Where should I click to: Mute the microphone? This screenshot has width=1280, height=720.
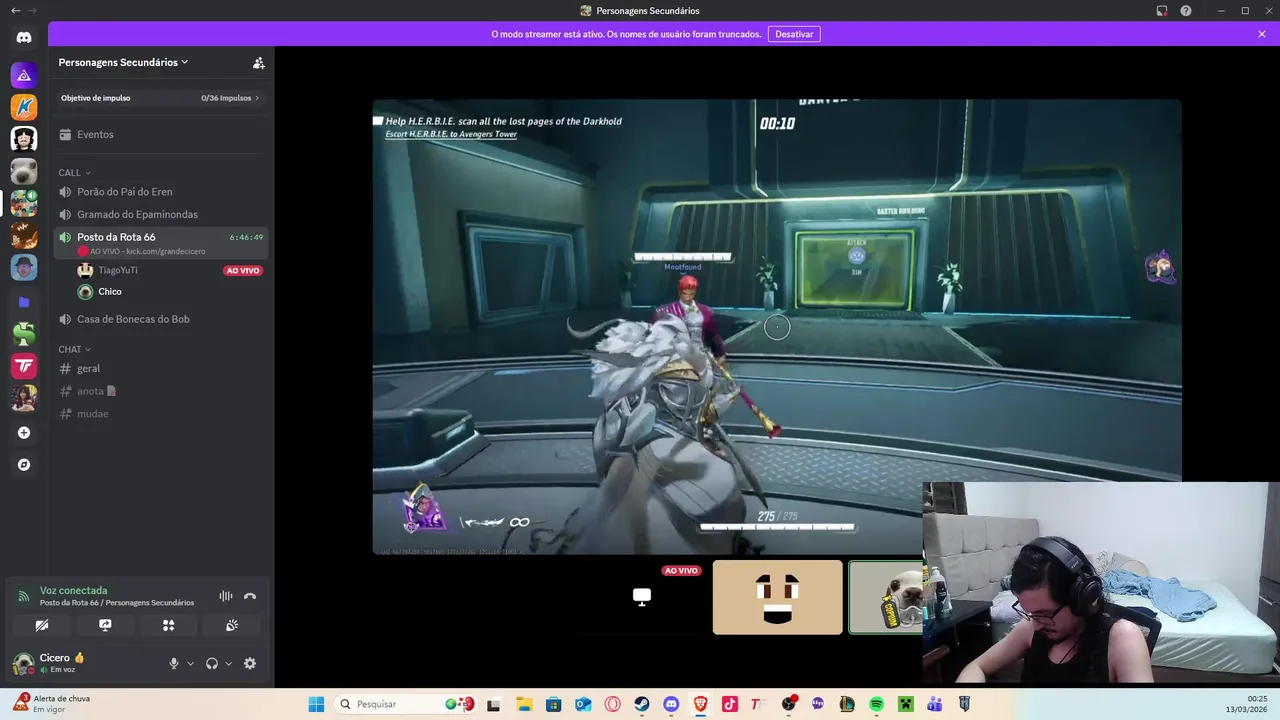[174, 663]
